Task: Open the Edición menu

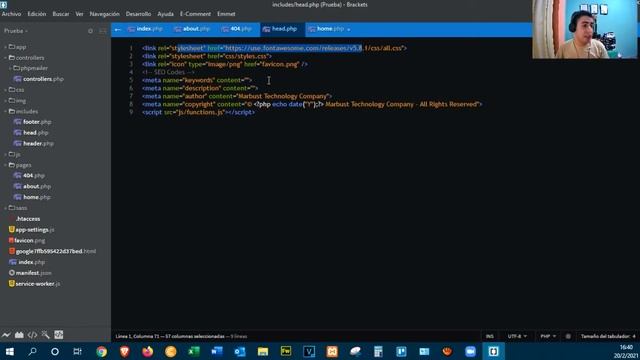Action: (37, 14)
